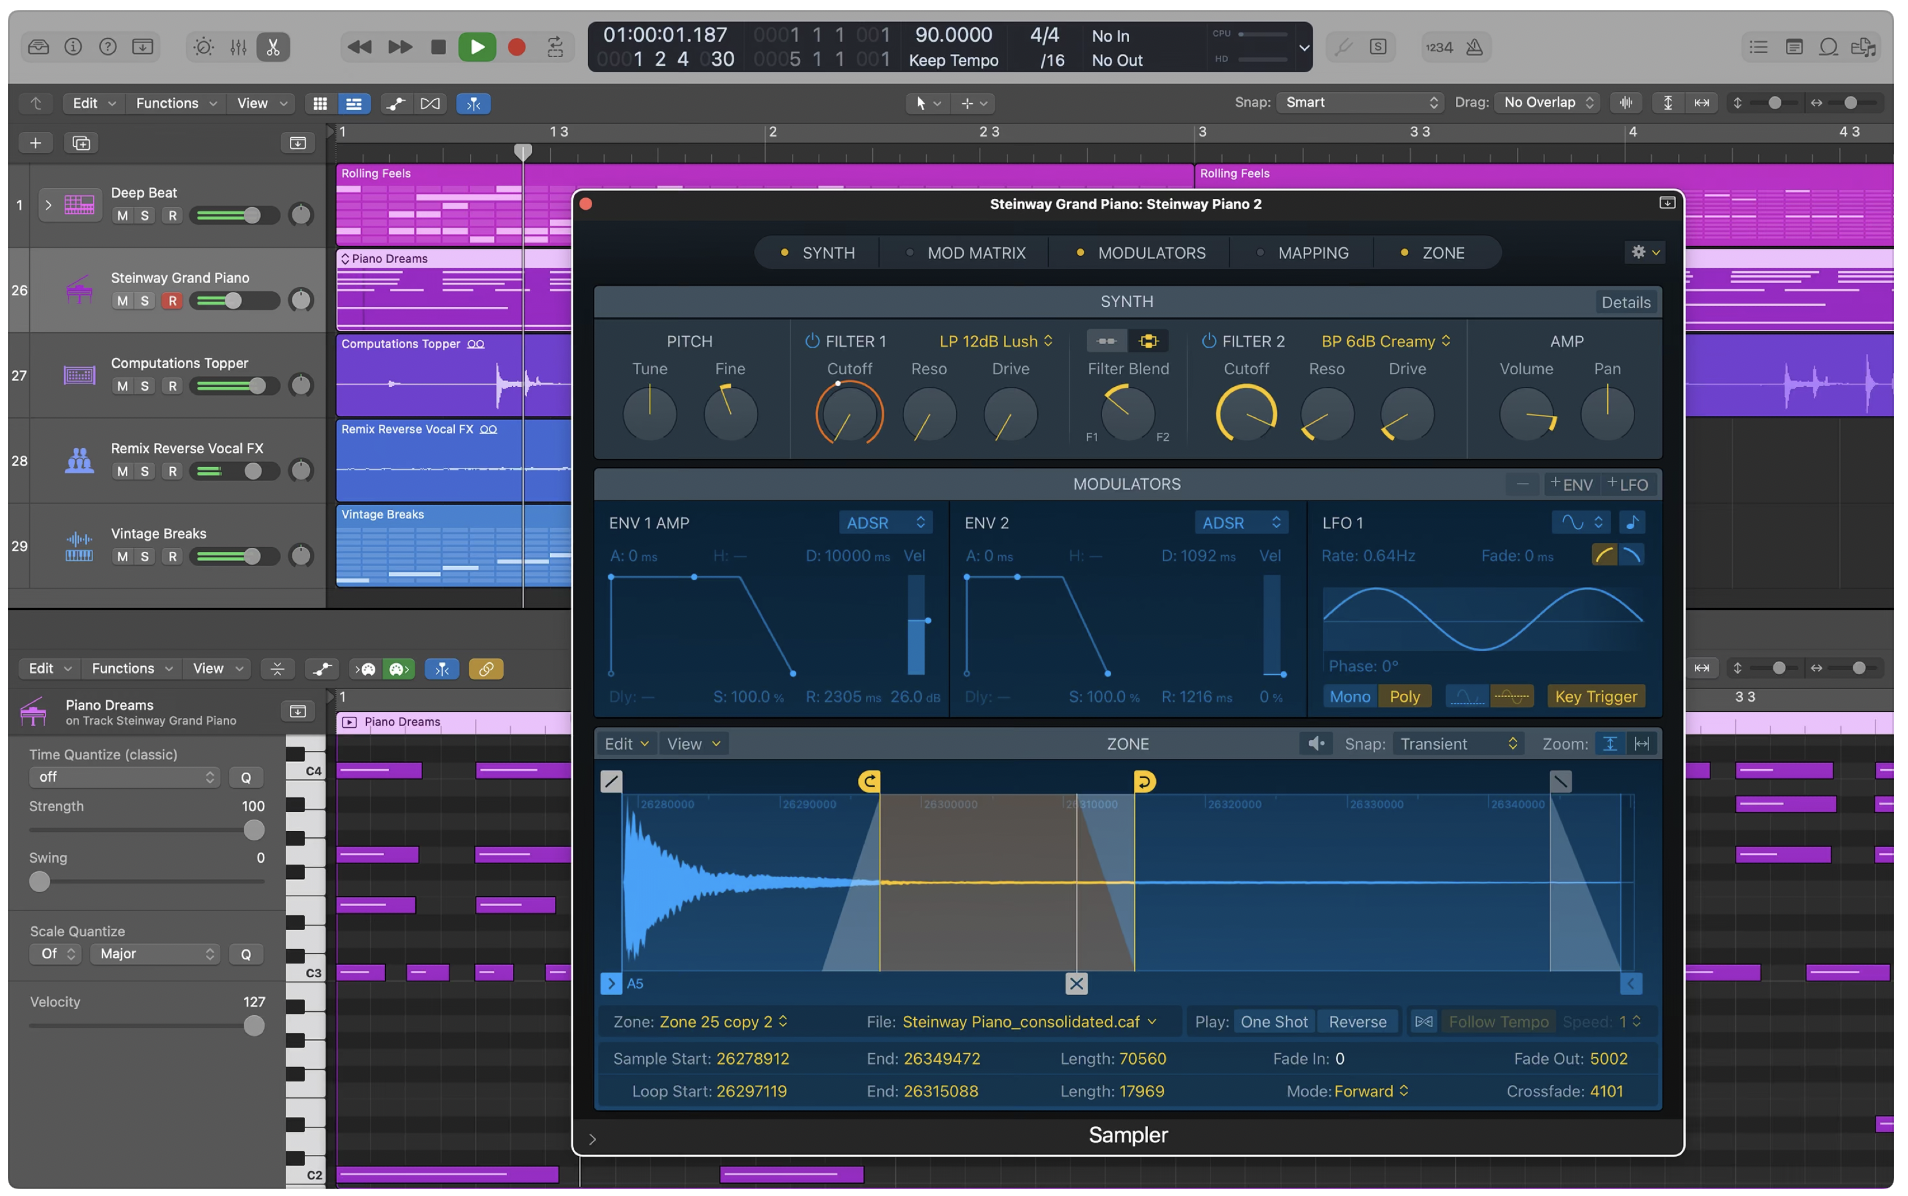Open zone Snap Transient dropdown
The image size is (1908, 1196).
(1458, 744)
